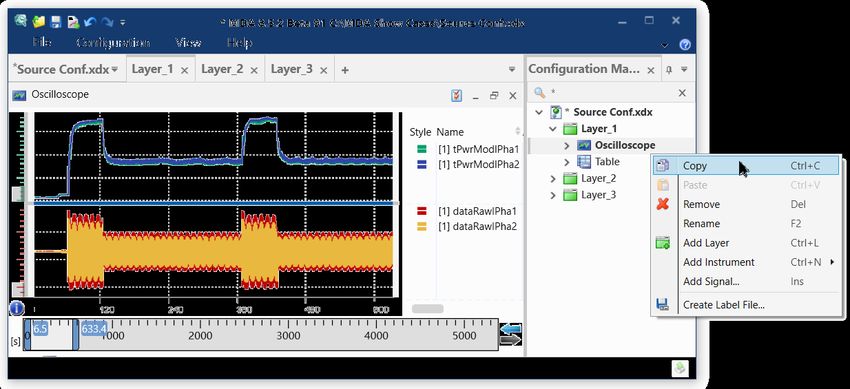Open help via blue question mark icon
The width and height of the screenshot is (850, 389).
[x=685, y=44]
